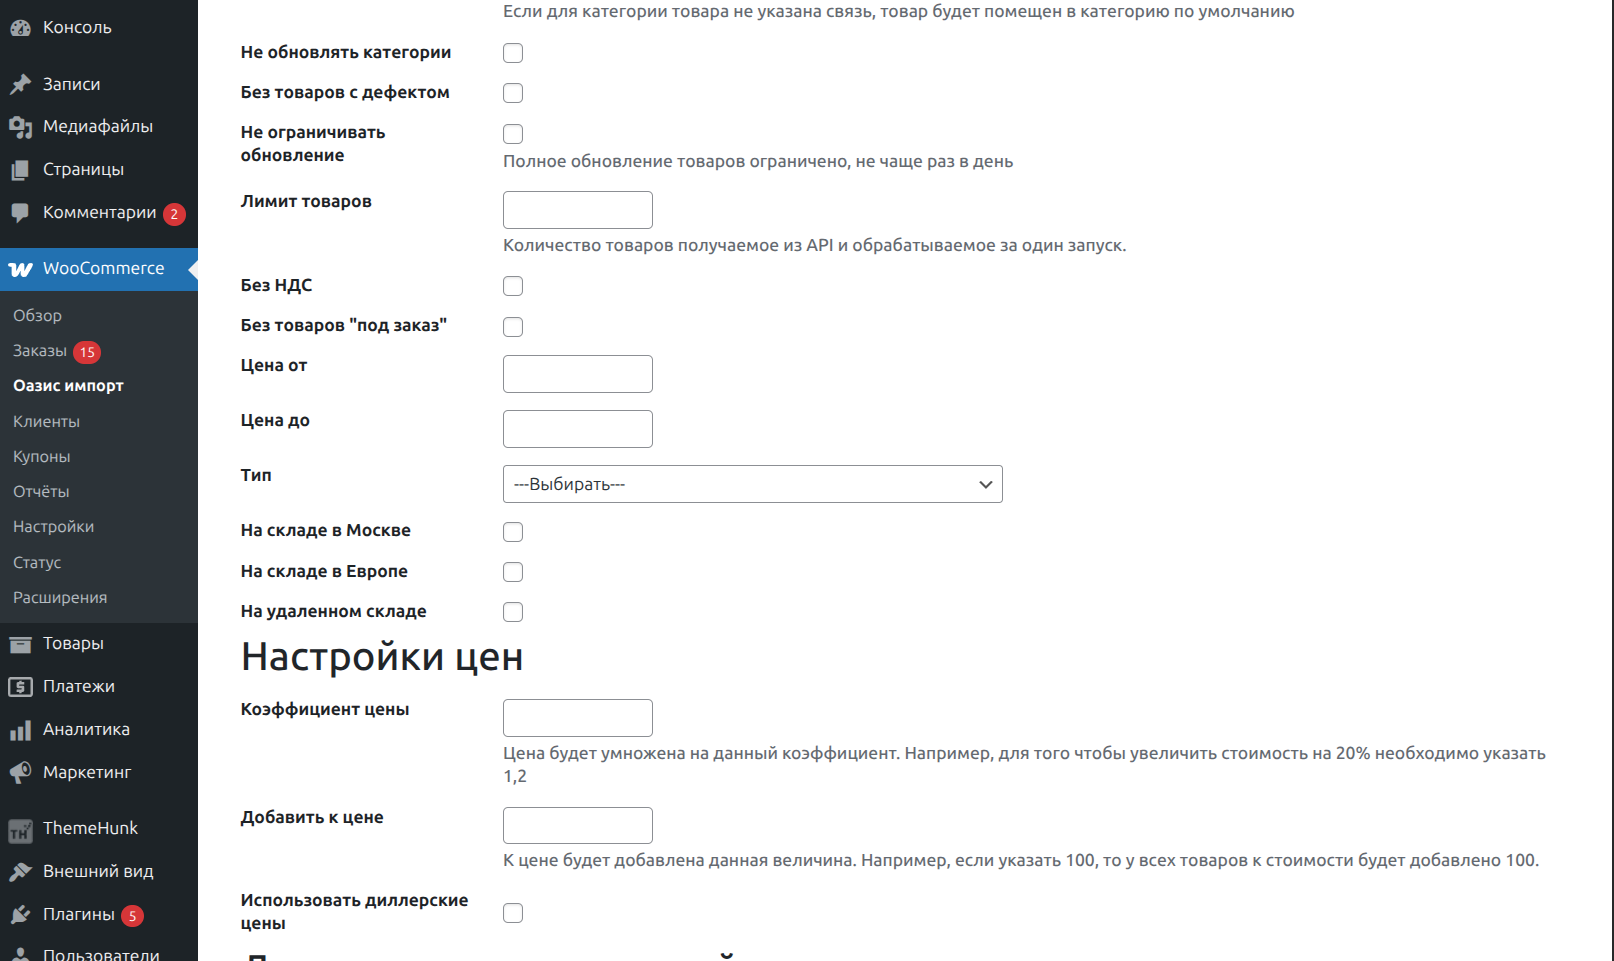Screen dimensions: 1614x961
Task: Open the Консоль dashboard icon
Action: coord(20,28)
